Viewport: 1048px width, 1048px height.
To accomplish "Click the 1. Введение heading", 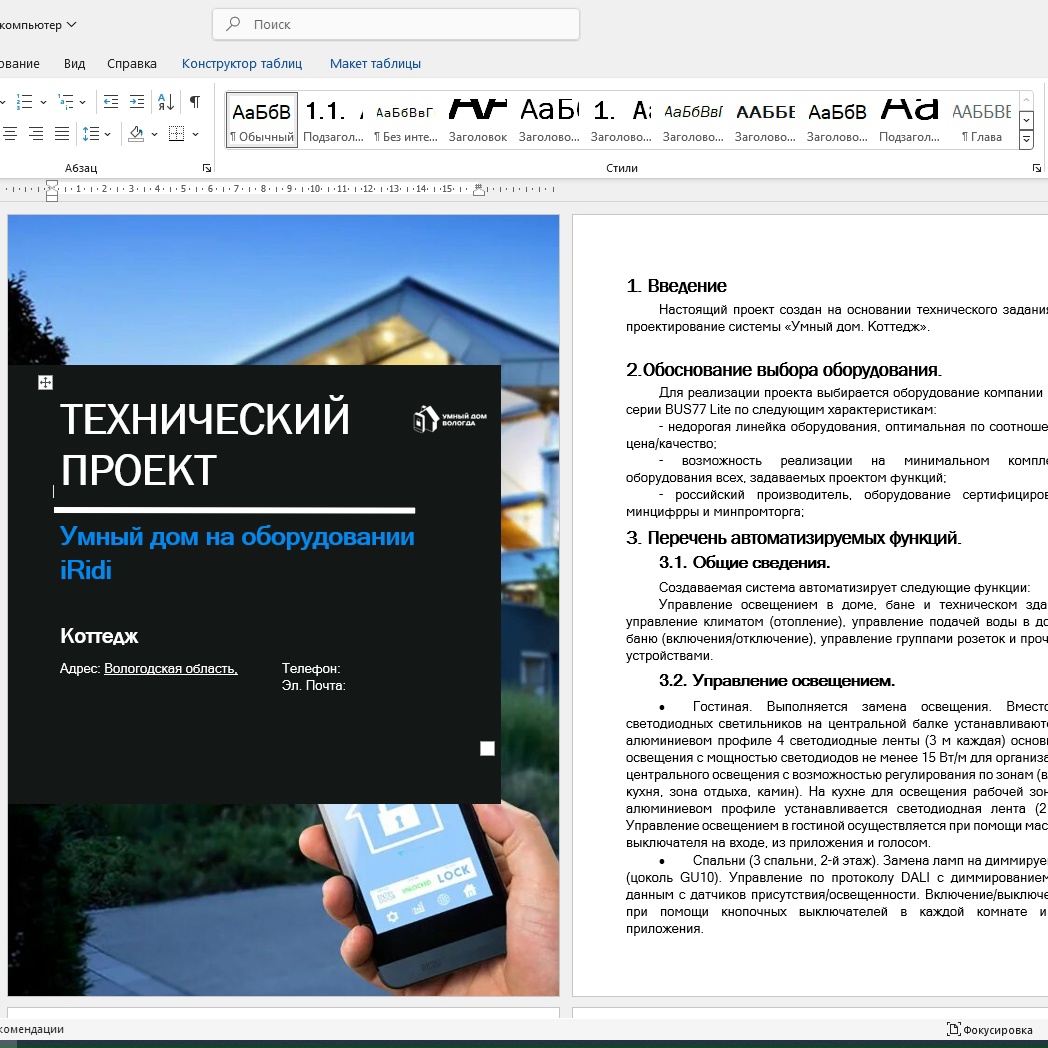I will pos(676,286).
